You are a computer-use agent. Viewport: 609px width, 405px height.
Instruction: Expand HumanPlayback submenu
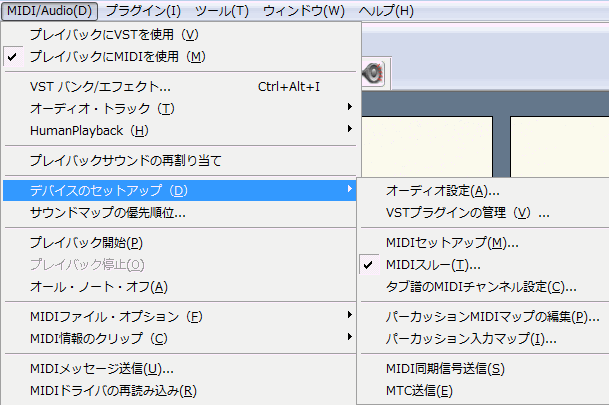pyautogui.click(x=179, y=130)
